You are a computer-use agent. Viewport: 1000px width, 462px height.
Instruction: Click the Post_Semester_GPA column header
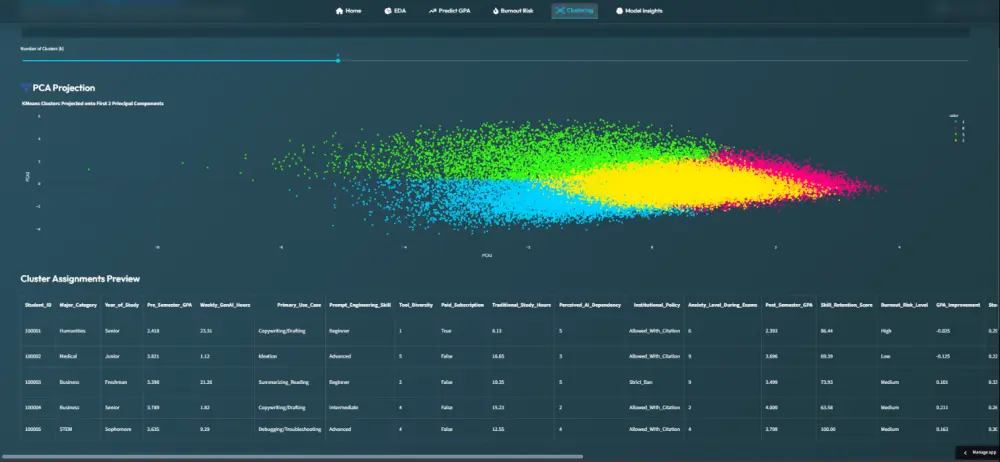pyautogui.click(x=789, y=306)
